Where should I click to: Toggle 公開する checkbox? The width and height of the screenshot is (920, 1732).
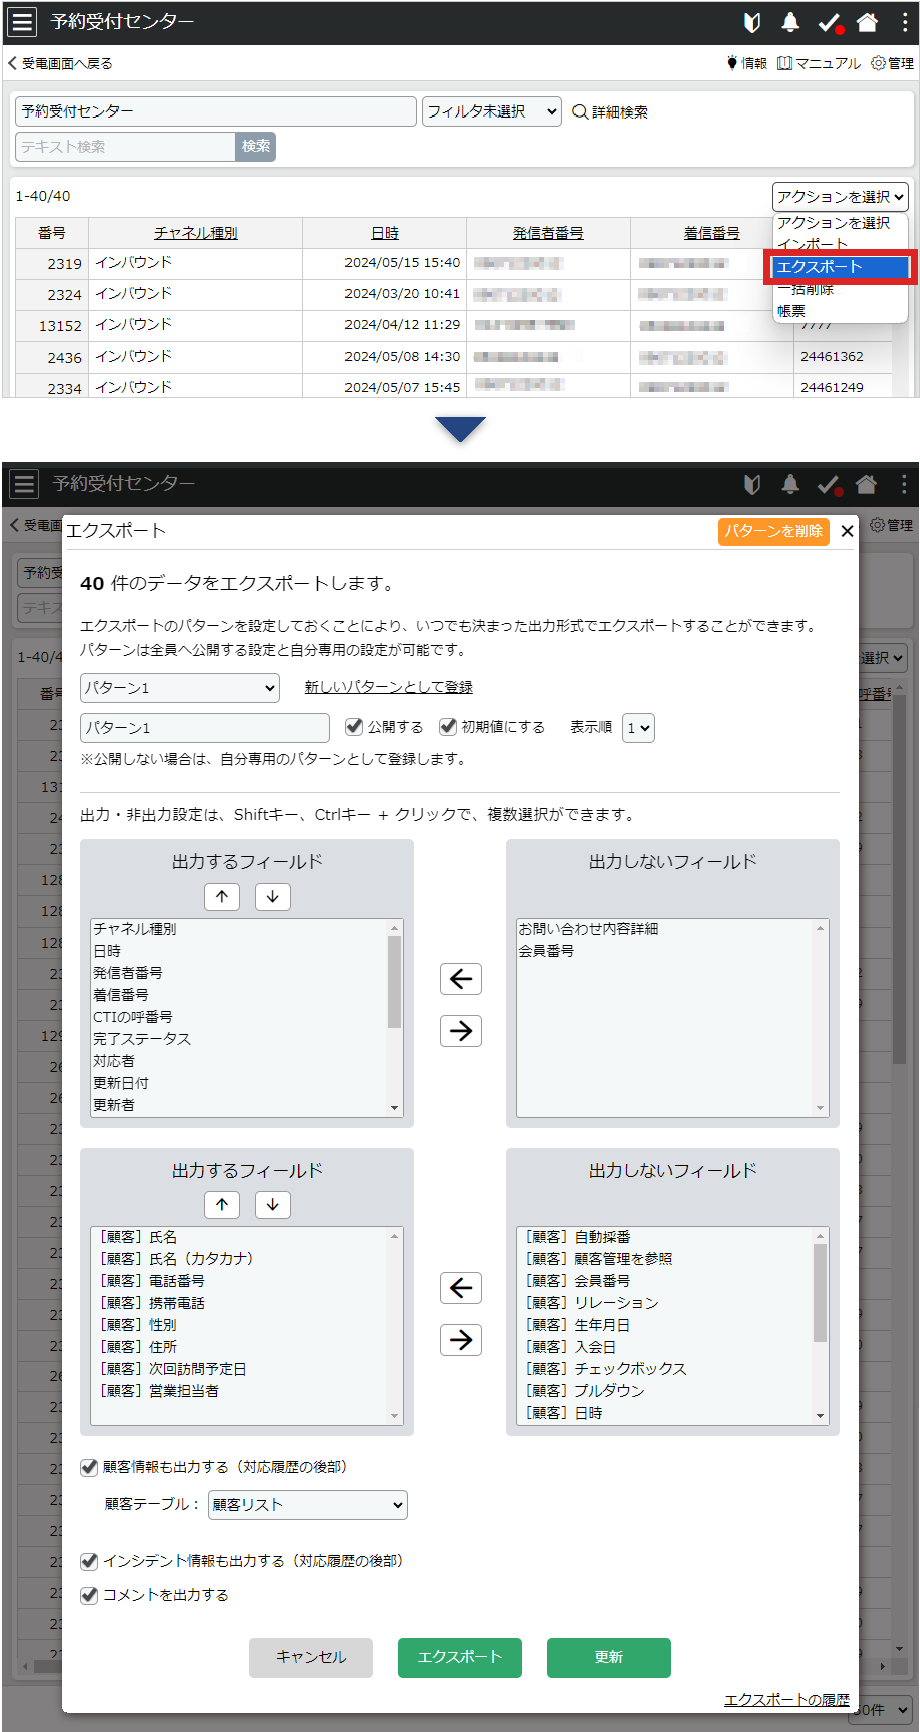click(x=354, y=727)
